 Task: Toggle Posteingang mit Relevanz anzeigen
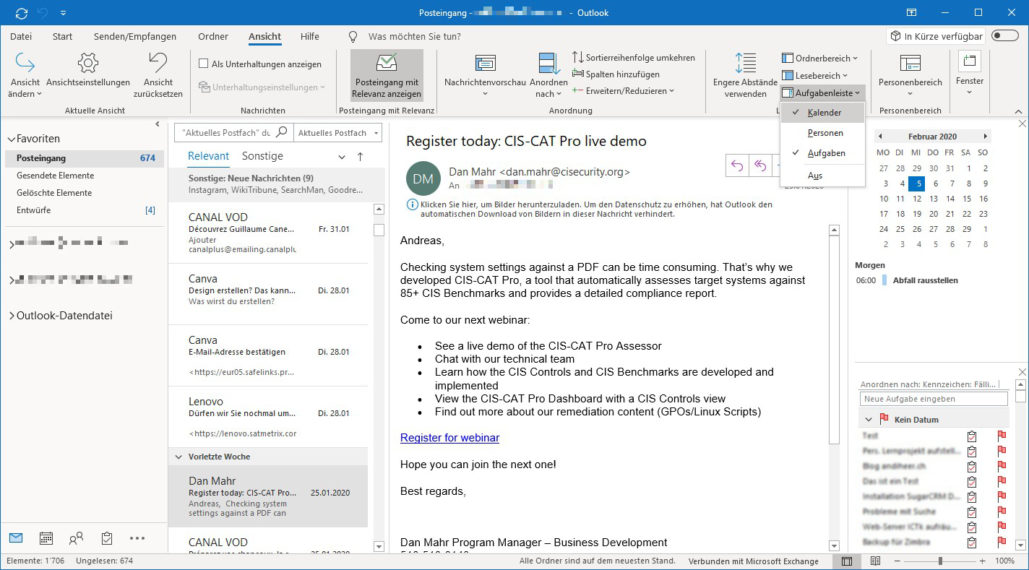pyautogui.click(x=387, y=75)
